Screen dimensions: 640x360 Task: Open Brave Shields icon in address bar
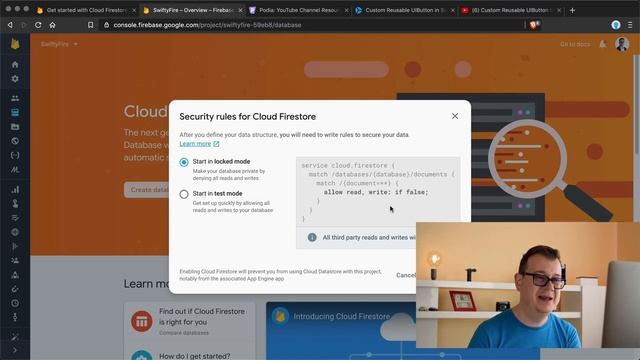pos(534,25)
